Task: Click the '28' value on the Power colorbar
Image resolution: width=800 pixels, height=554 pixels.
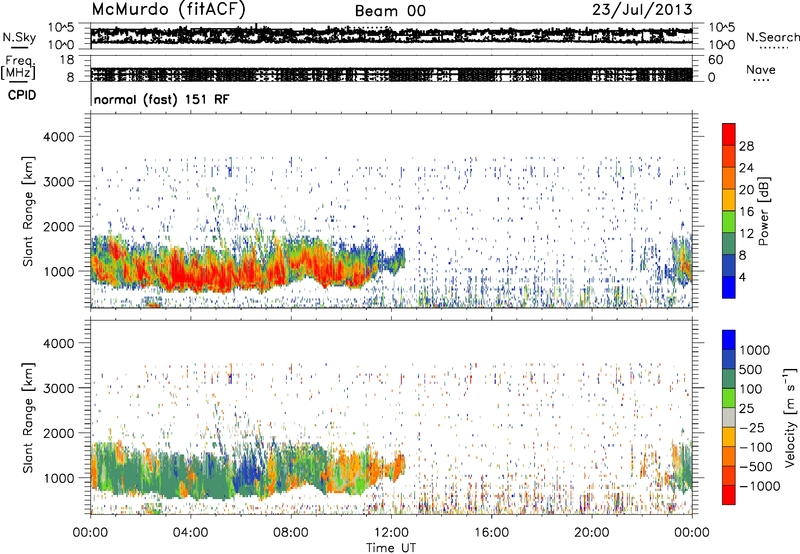Action: pyautogui.click(x=746, y=146)
